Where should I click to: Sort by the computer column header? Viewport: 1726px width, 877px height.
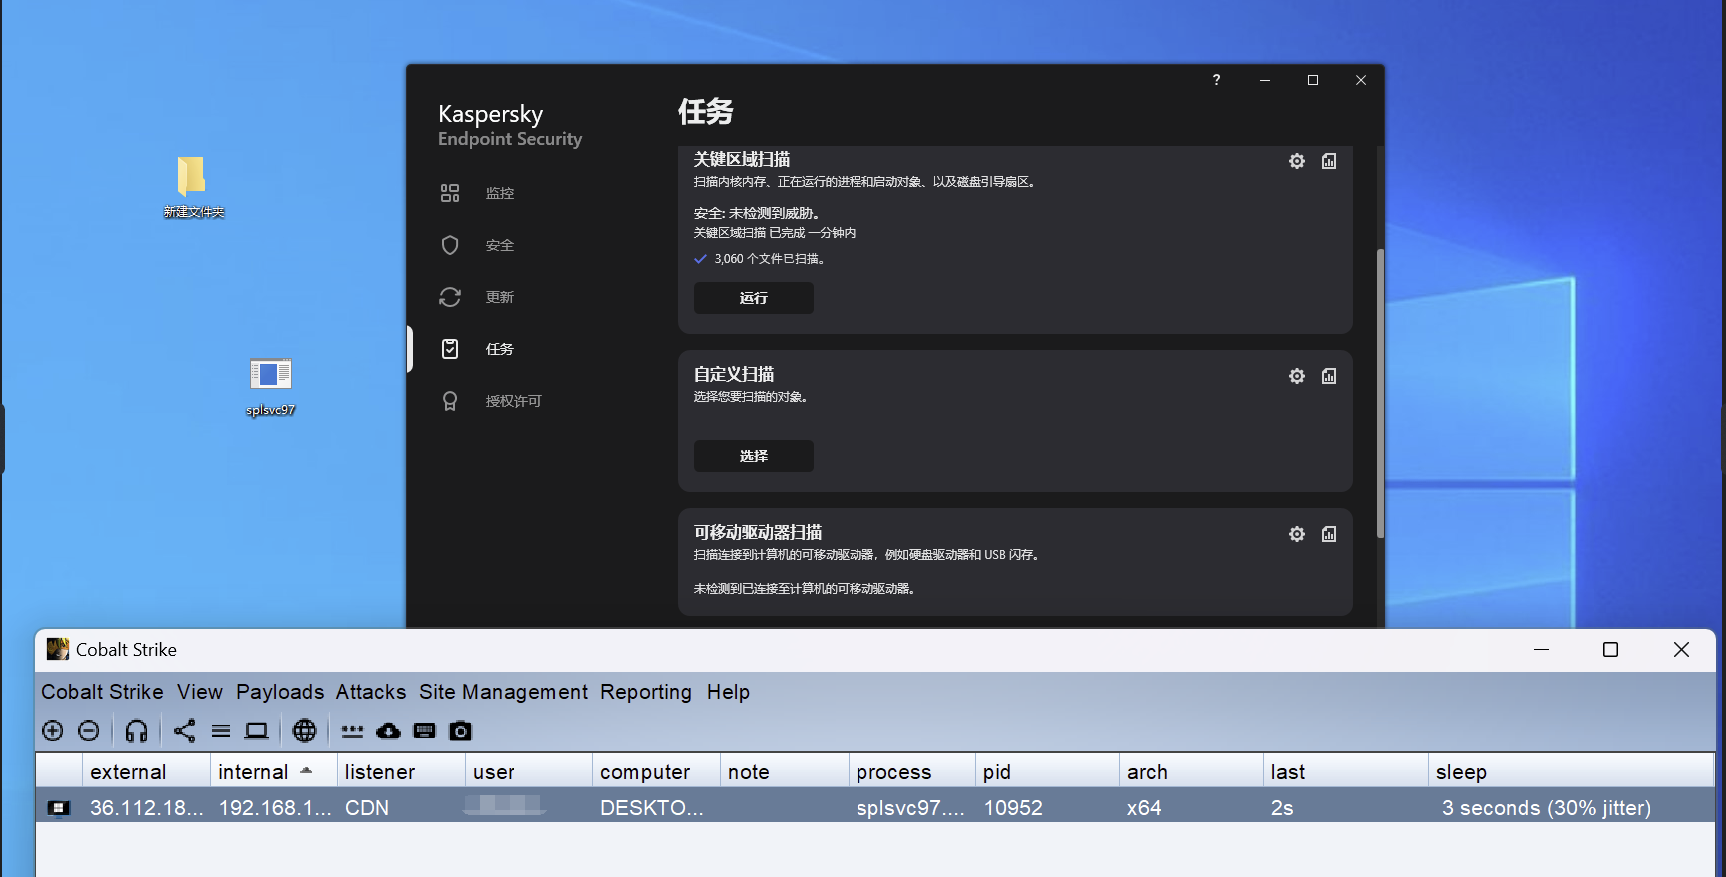656,772
